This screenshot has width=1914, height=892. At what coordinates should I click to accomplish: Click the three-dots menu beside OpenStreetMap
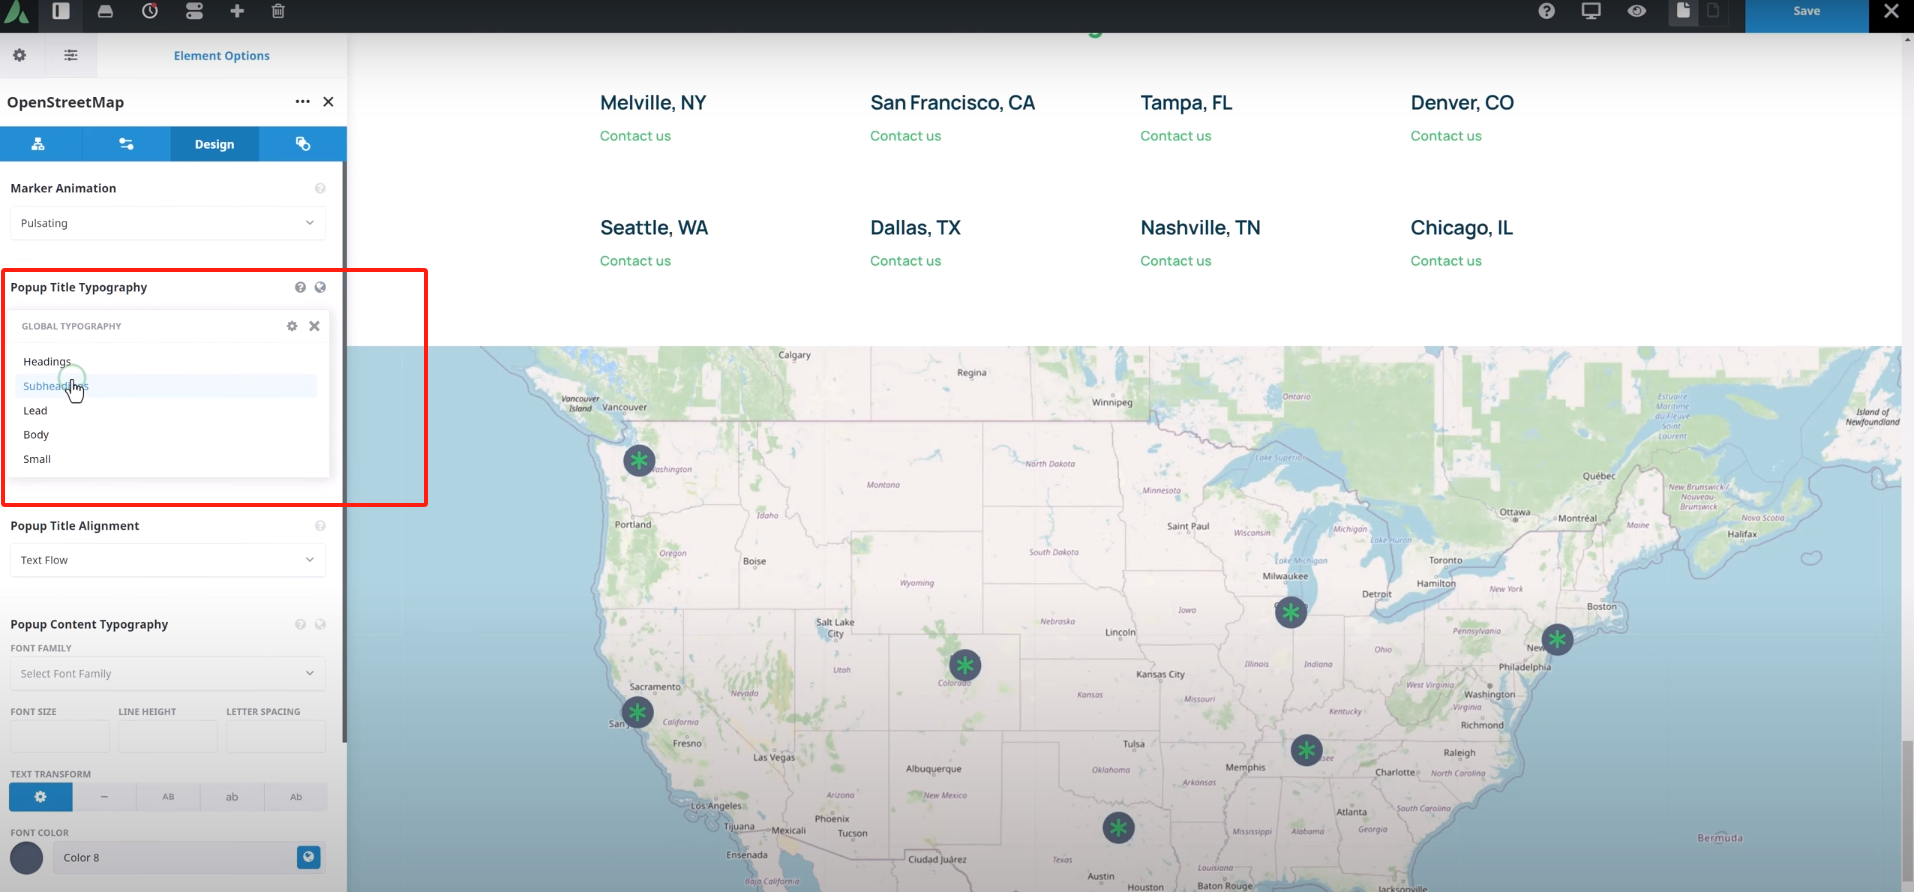coord(302,102)
